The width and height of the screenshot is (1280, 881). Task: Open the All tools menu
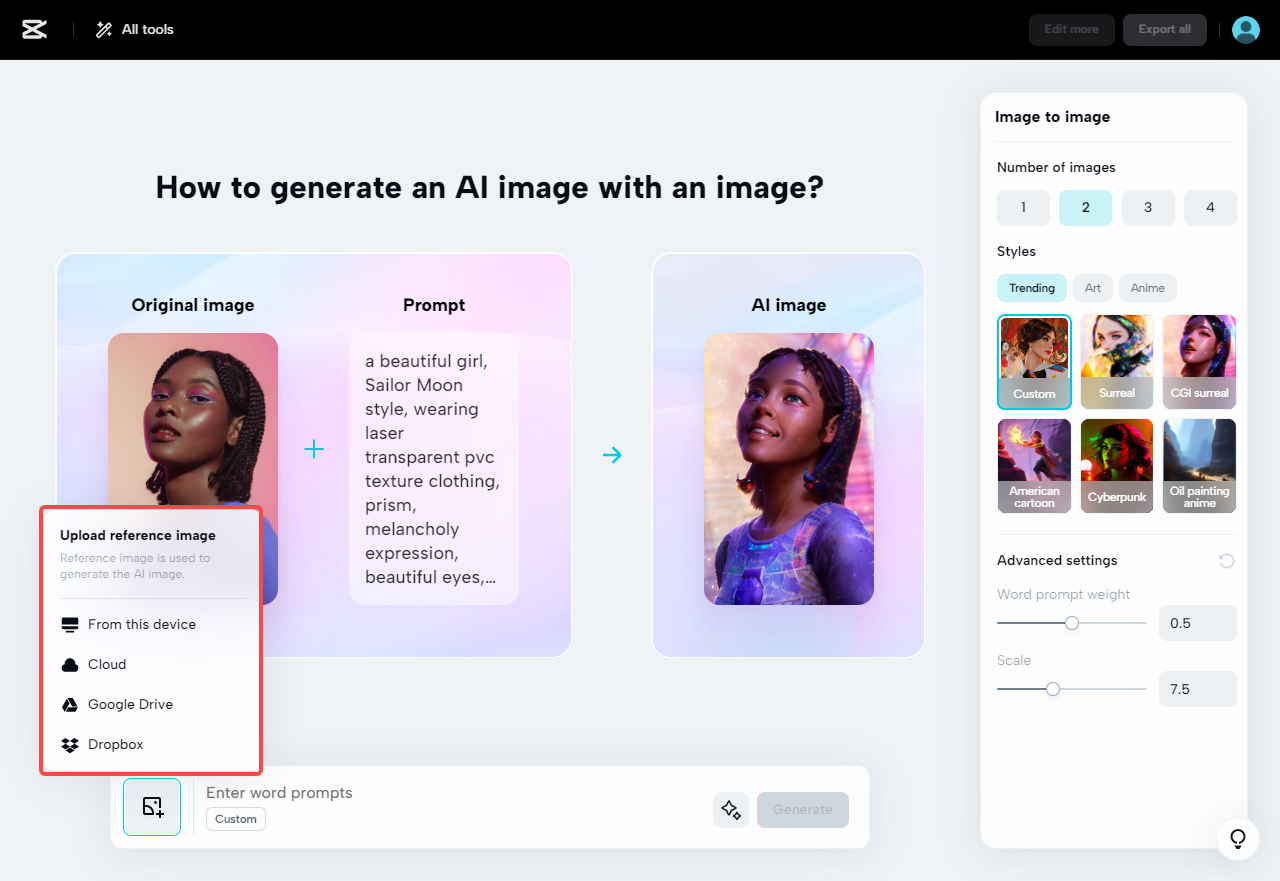point(133,29)
